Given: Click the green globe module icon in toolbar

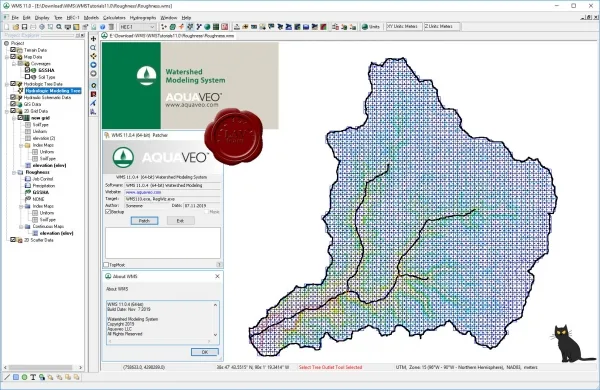Looking at the screenshot, I should (207, 27).
